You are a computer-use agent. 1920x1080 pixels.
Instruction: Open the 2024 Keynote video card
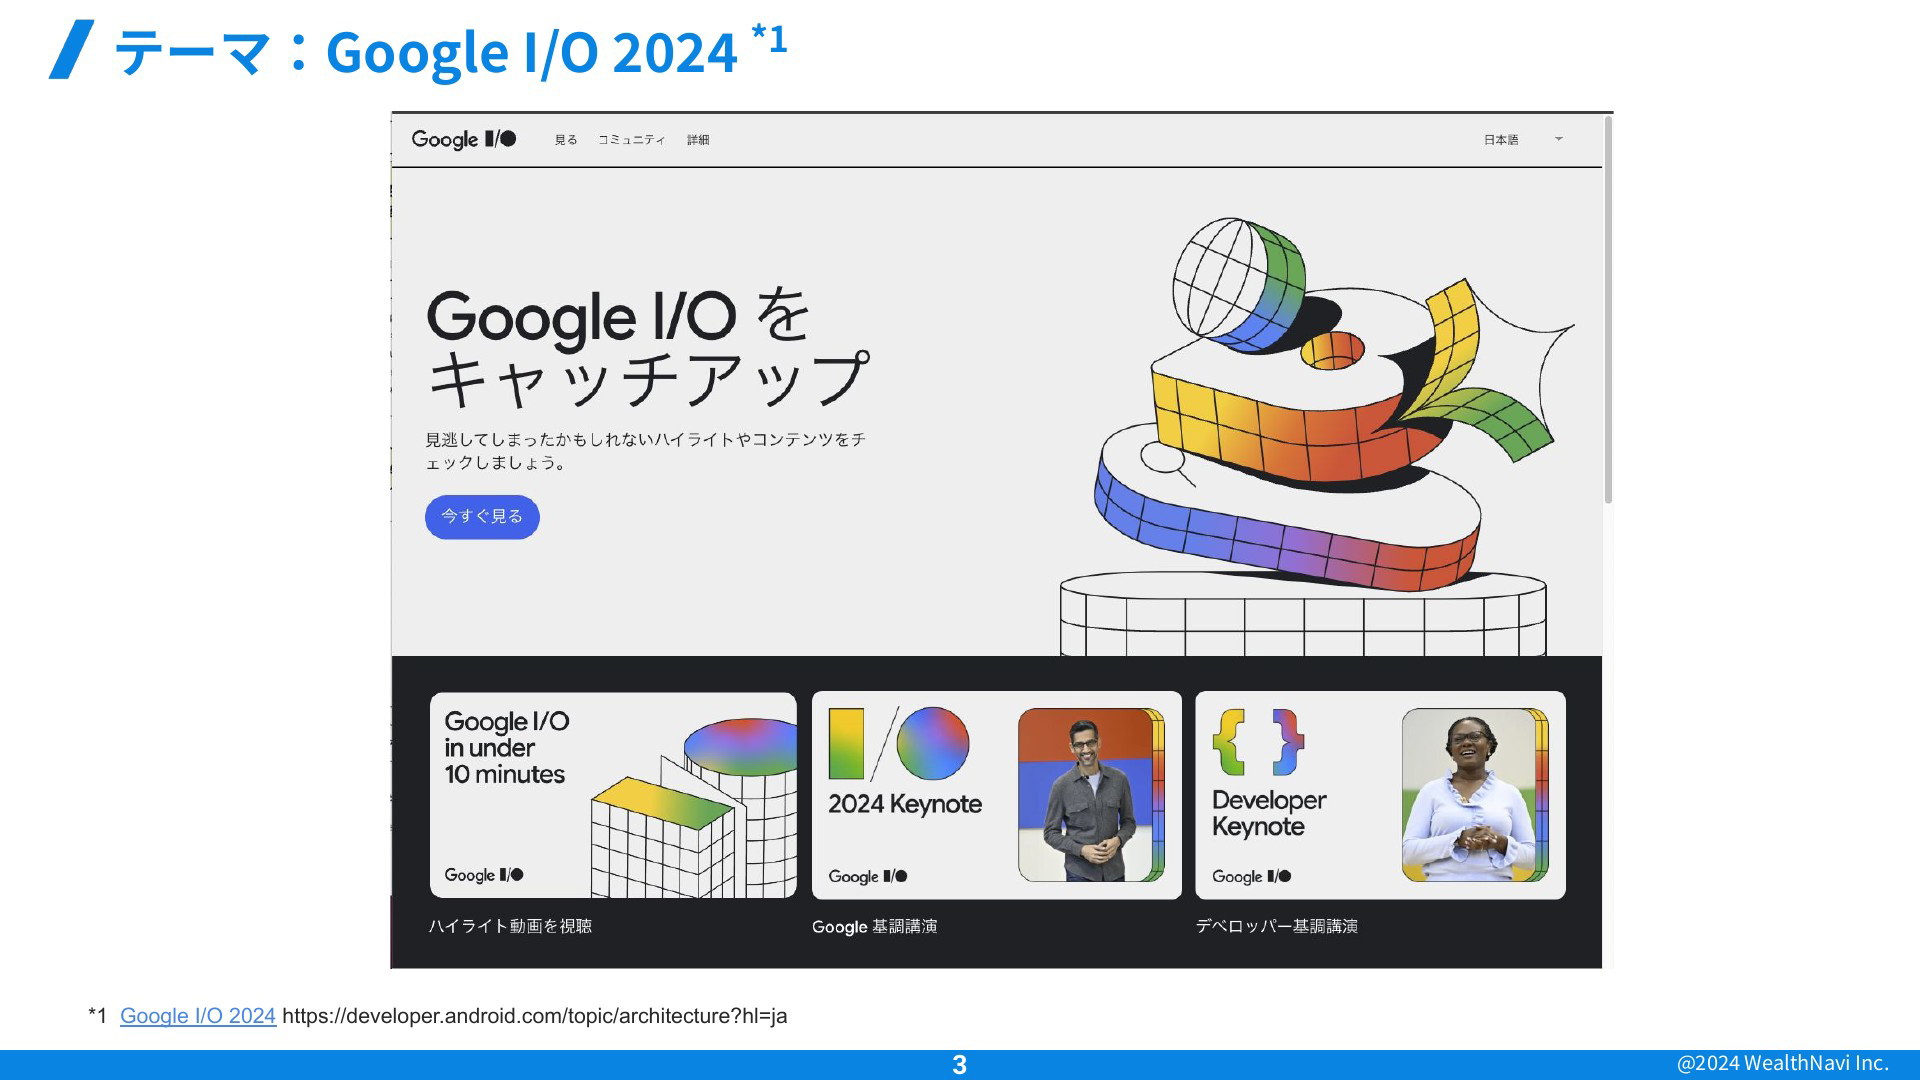[997, 795]
